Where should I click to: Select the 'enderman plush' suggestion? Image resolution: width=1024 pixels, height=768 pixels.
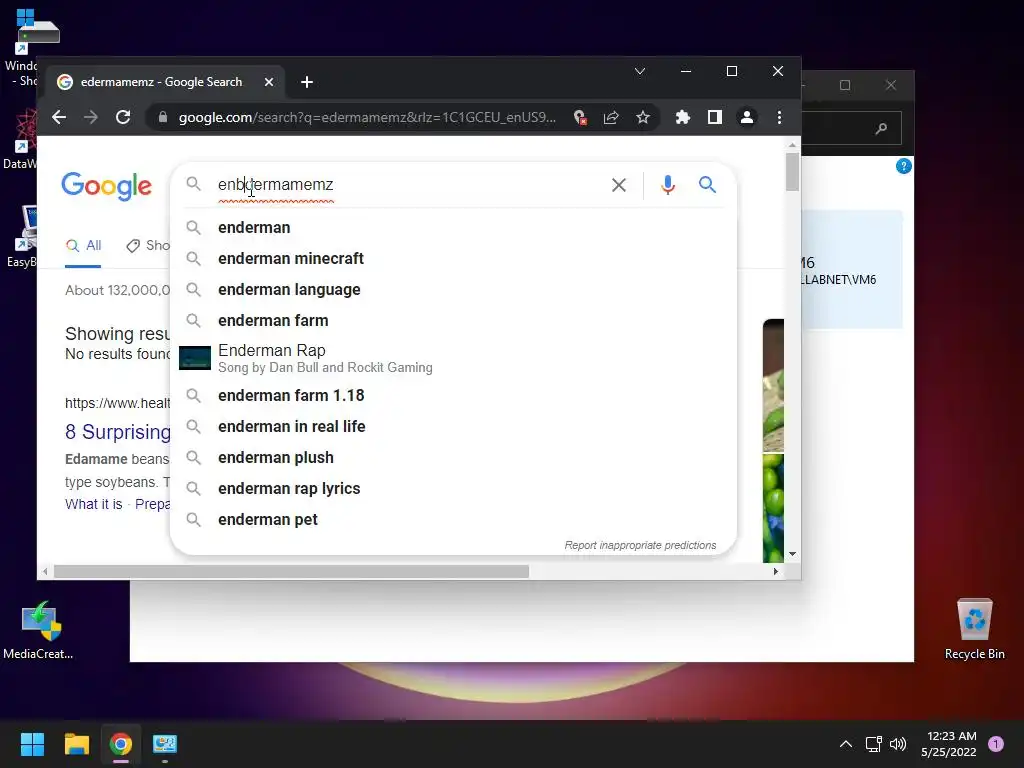coord(453,457)
